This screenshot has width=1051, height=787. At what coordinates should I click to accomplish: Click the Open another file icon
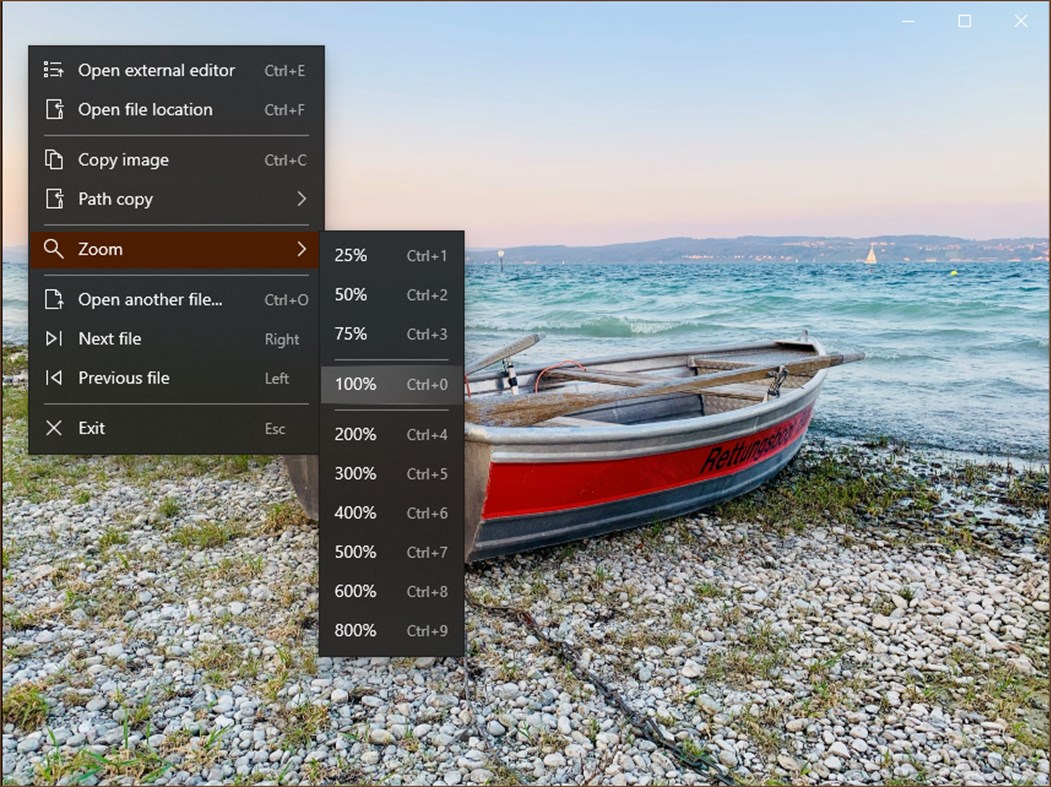pos(53,299)
